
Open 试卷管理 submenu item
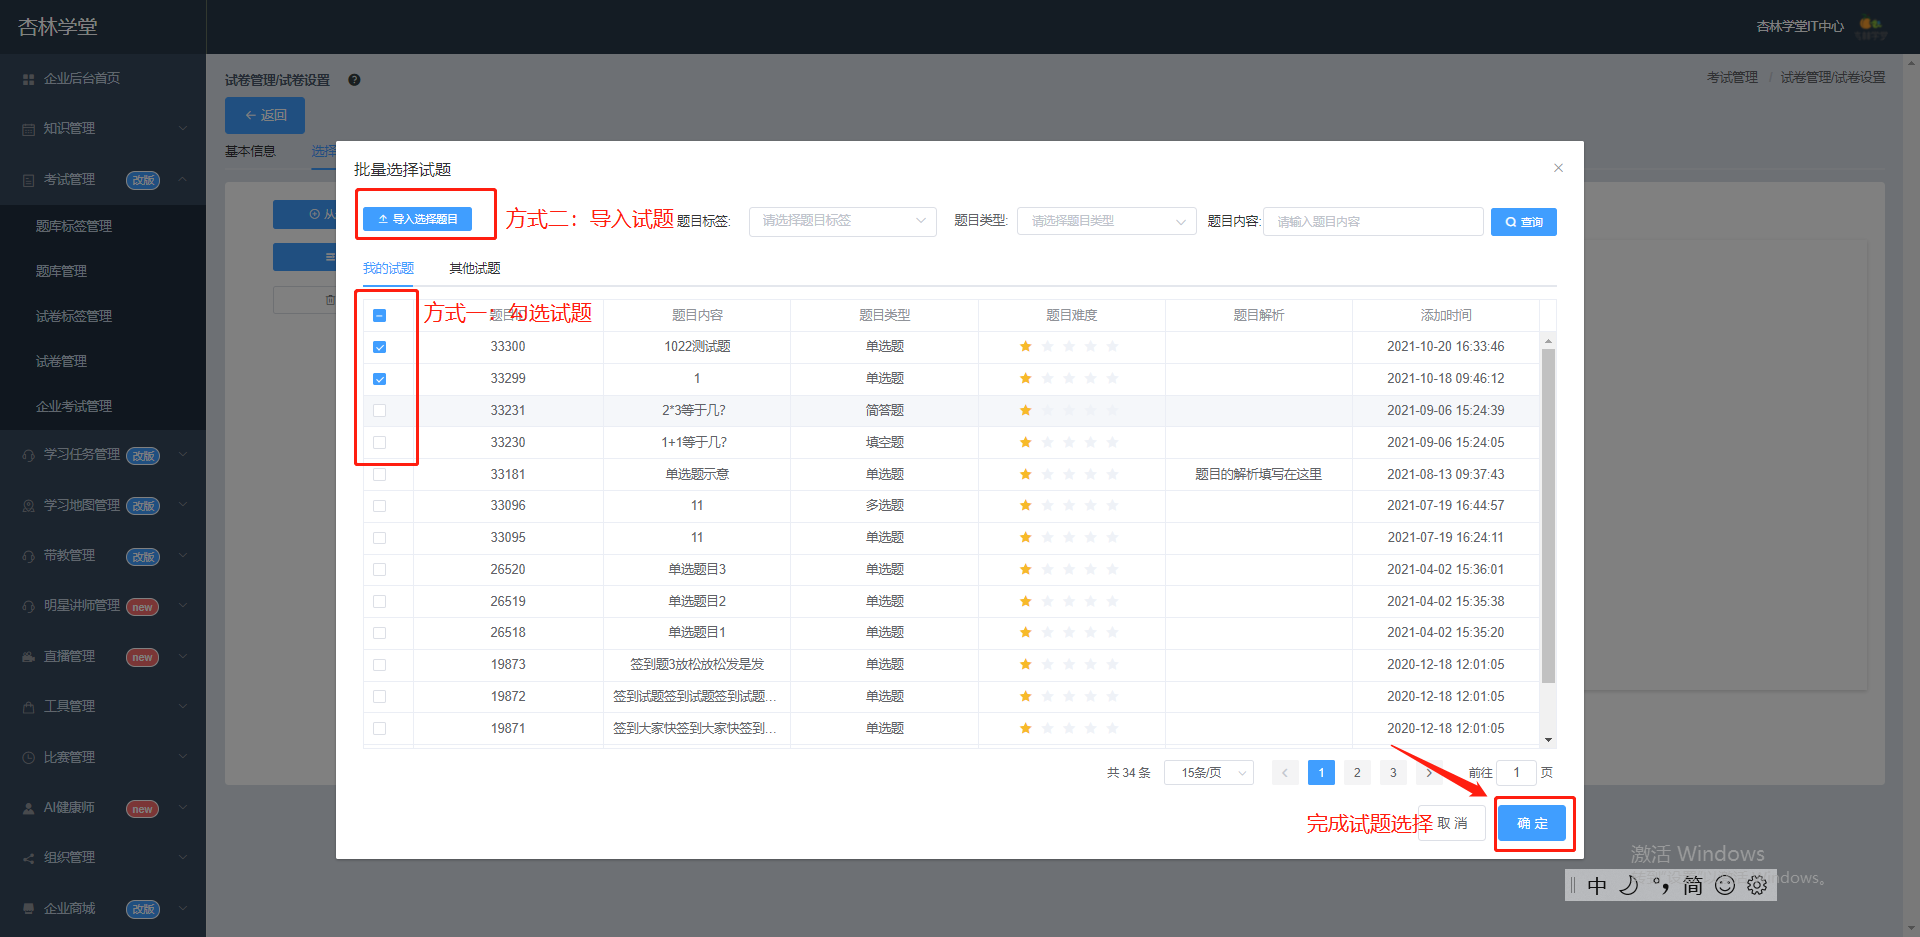click(103, 361)
